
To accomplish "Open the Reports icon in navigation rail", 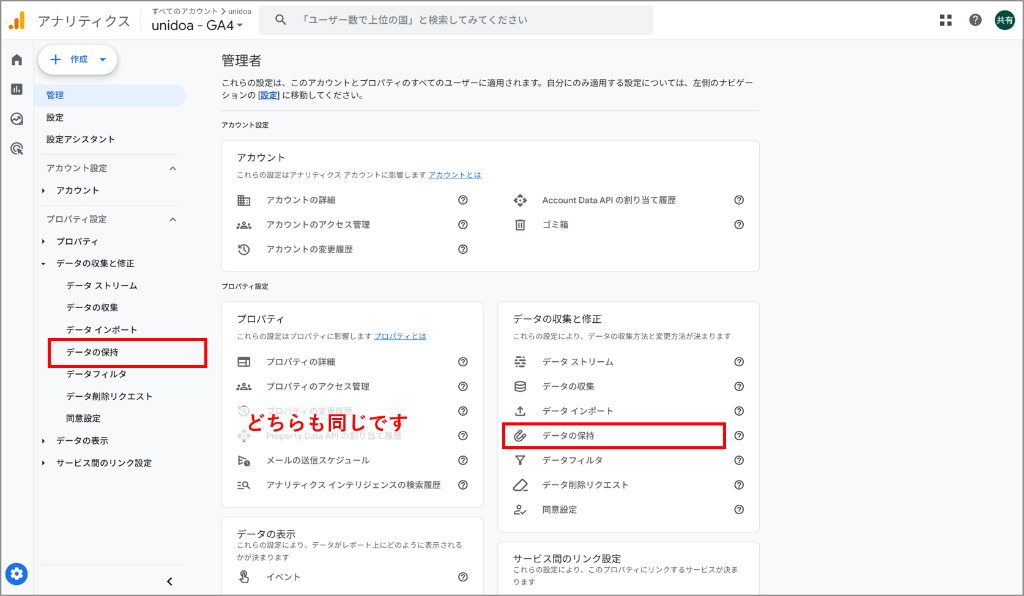I will point(15,89).
